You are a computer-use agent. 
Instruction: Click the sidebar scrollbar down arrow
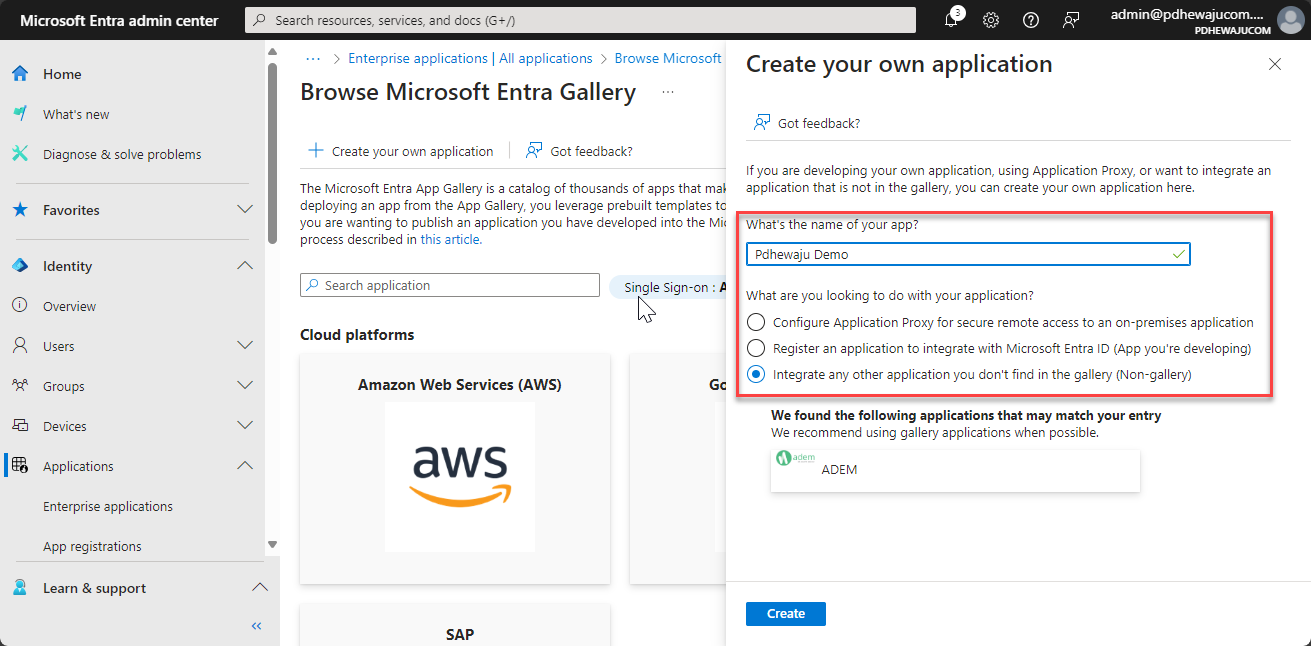273,544
